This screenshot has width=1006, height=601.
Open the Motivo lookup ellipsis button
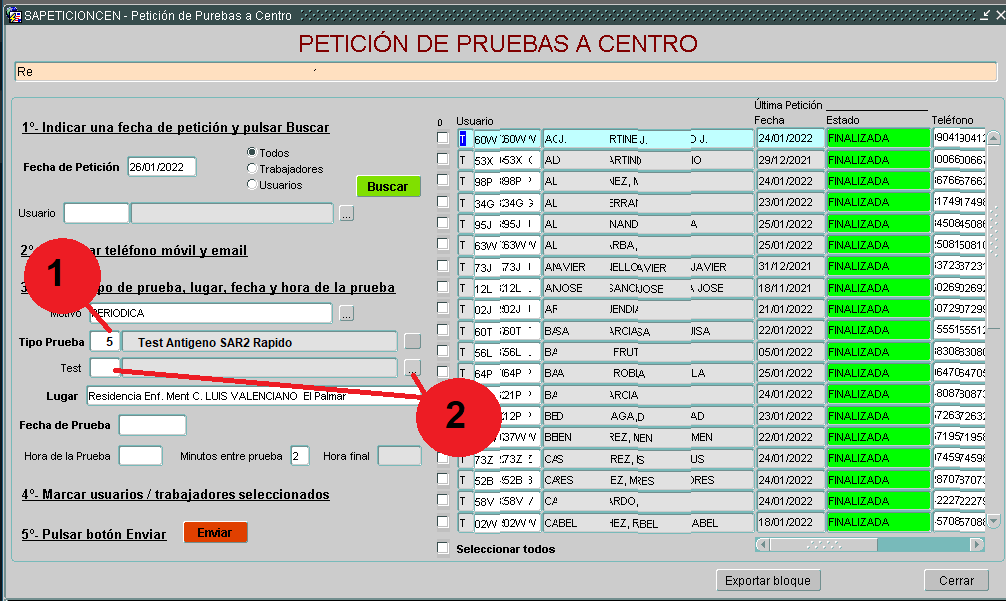pos(346,313)
